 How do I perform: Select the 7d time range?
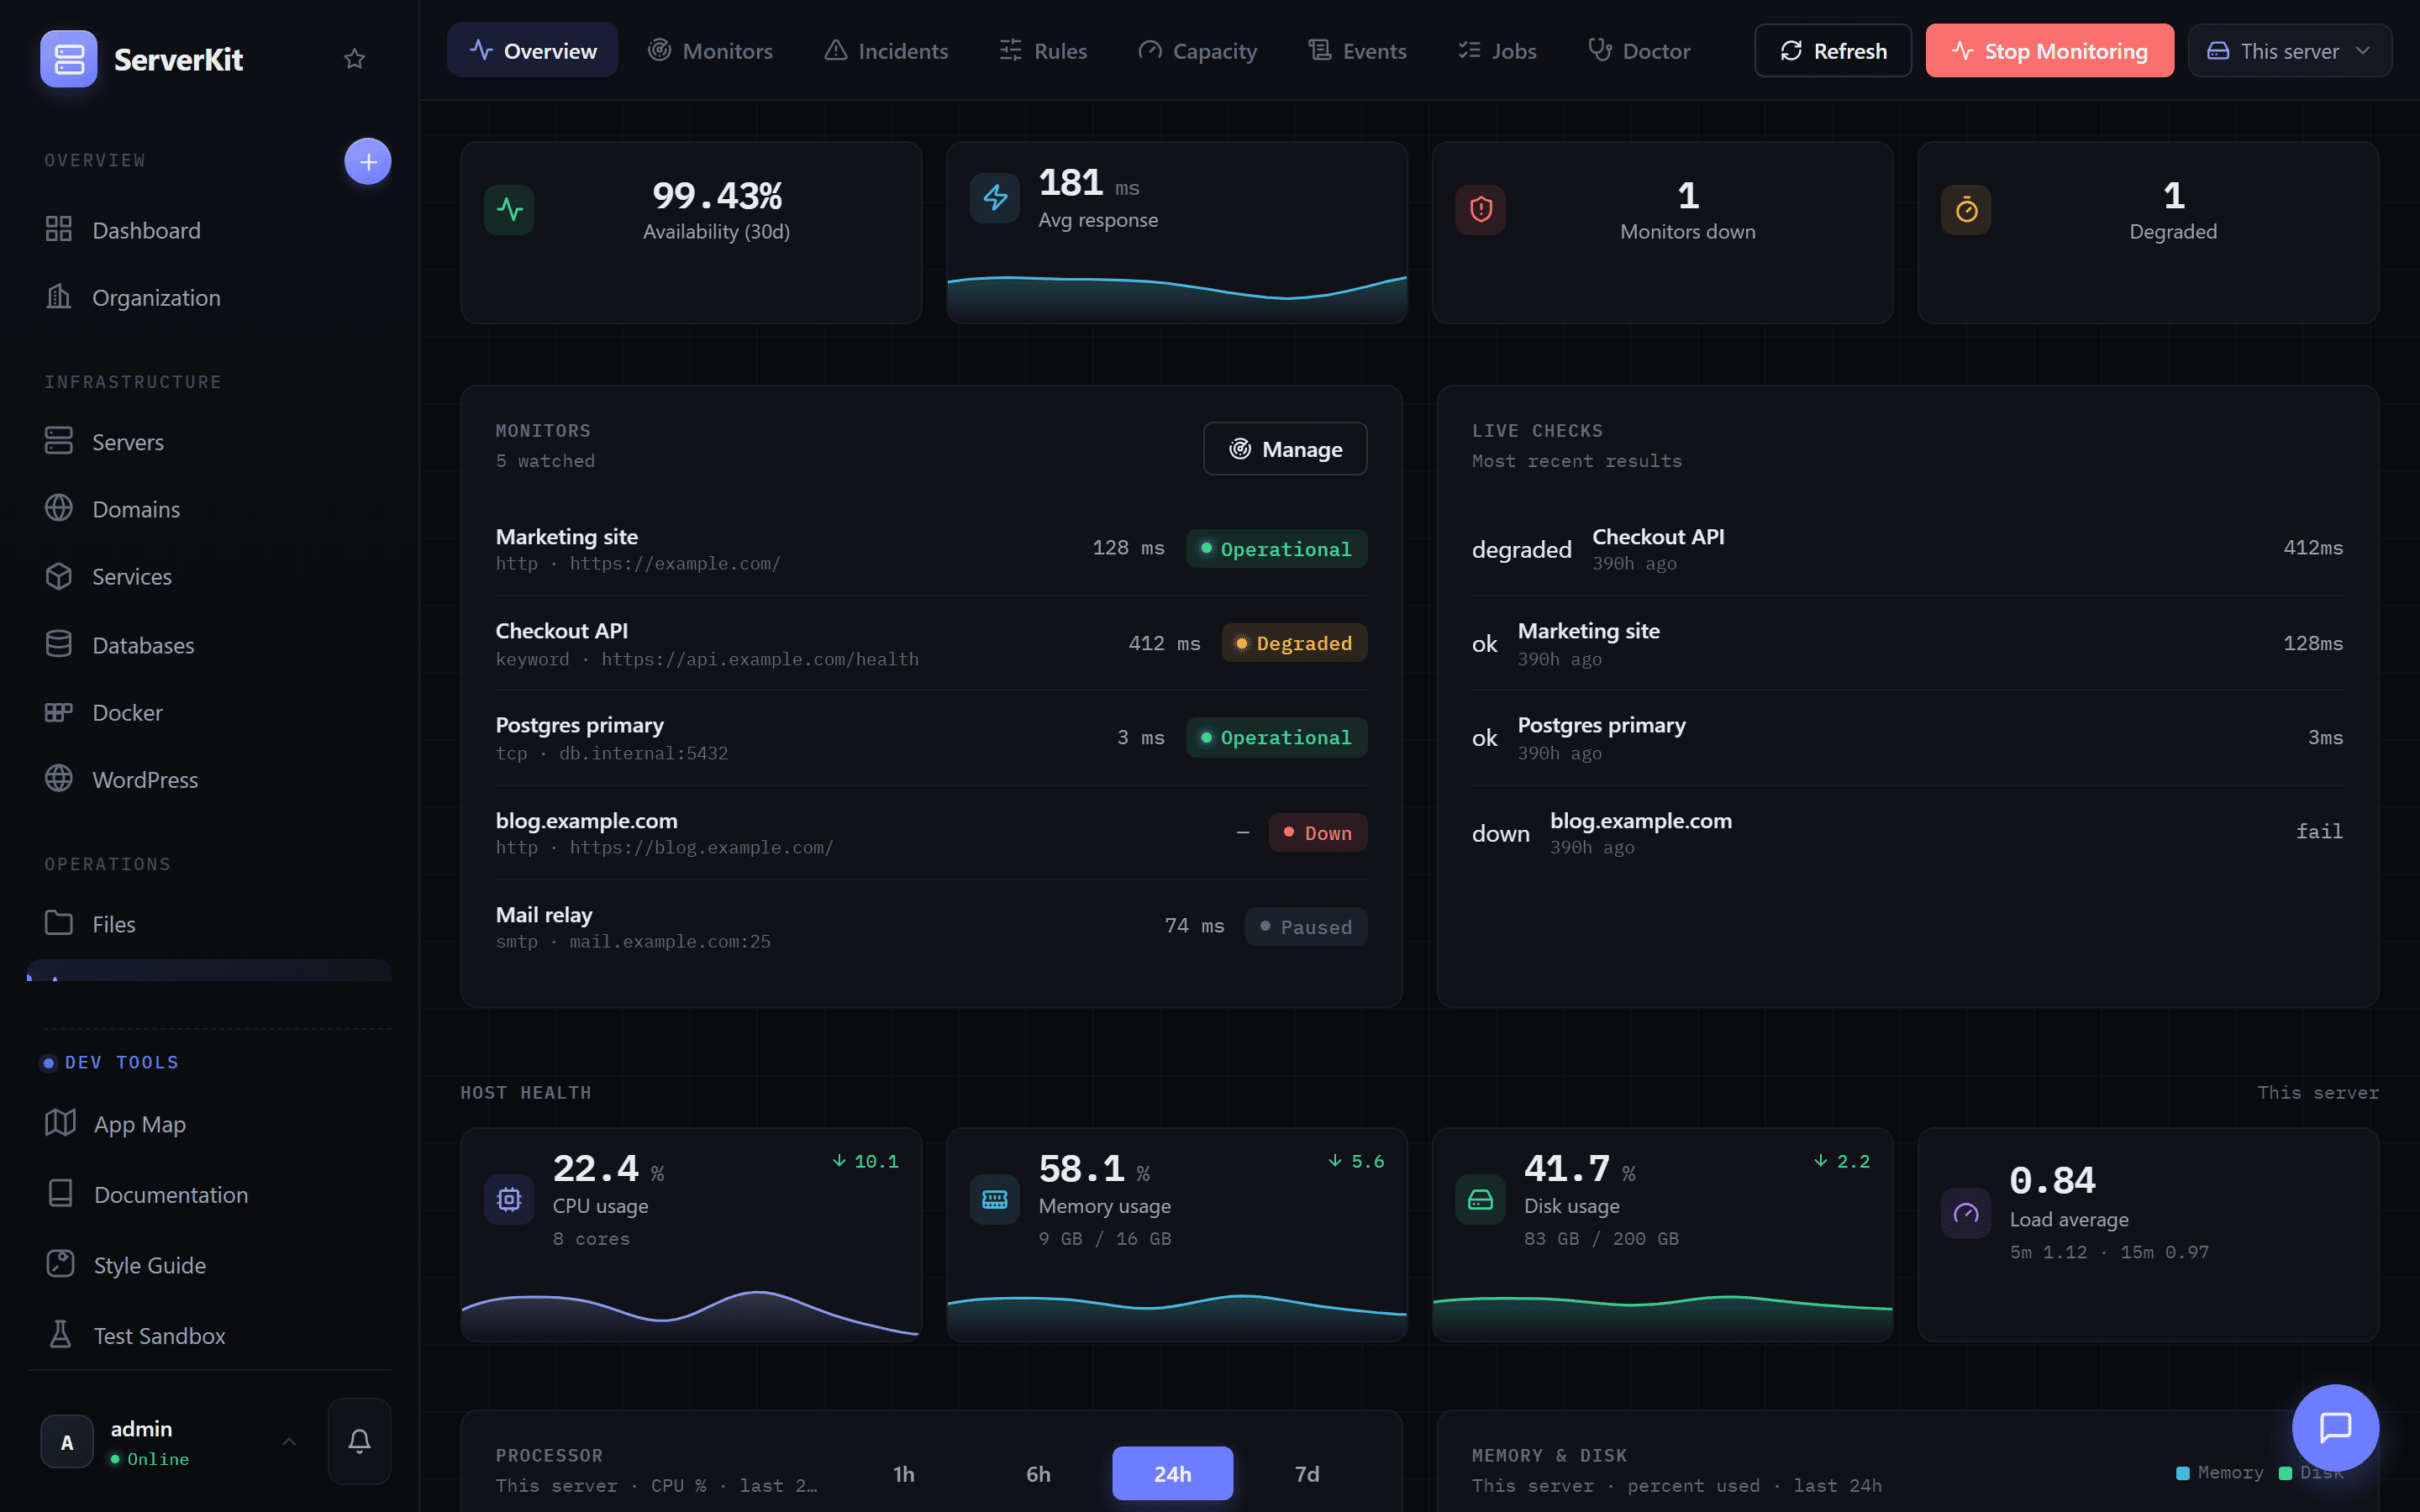click(x=1307, y=1473)
